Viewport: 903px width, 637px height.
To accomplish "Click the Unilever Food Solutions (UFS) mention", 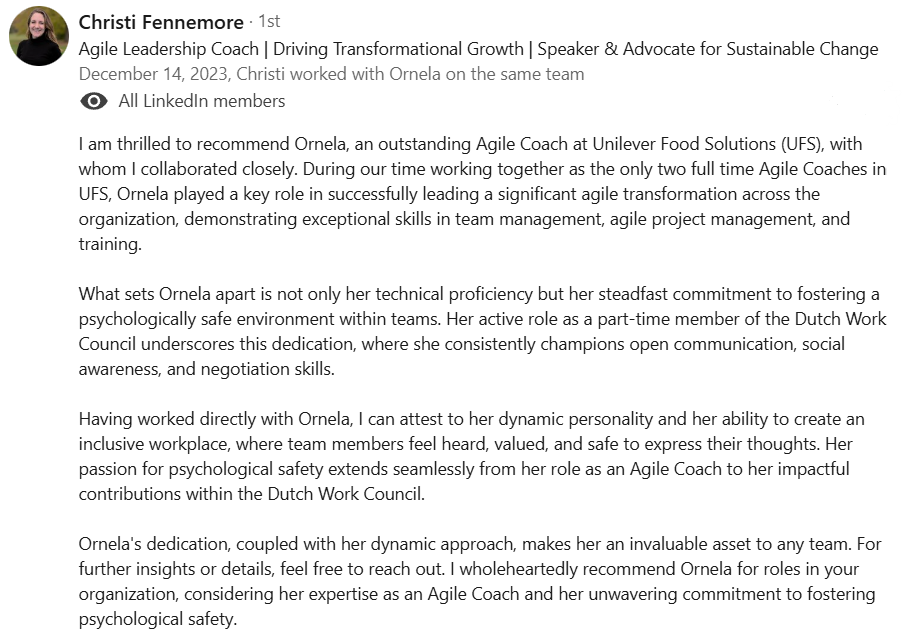I will pos(708,144).
